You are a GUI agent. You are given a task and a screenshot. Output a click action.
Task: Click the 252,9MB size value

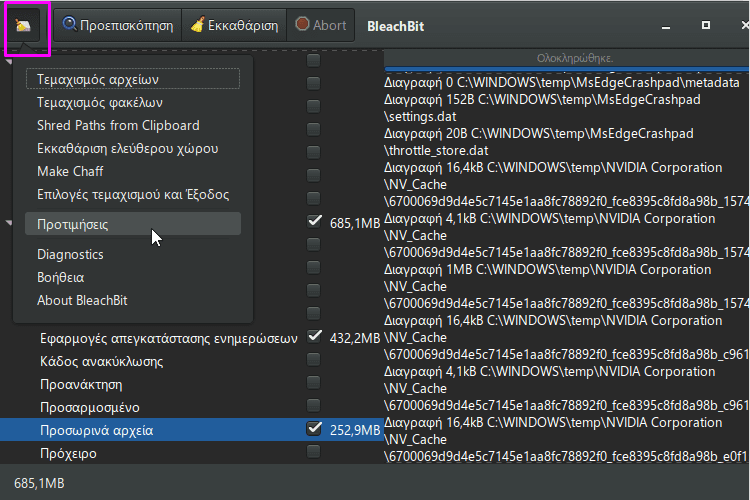pos(354,430)
